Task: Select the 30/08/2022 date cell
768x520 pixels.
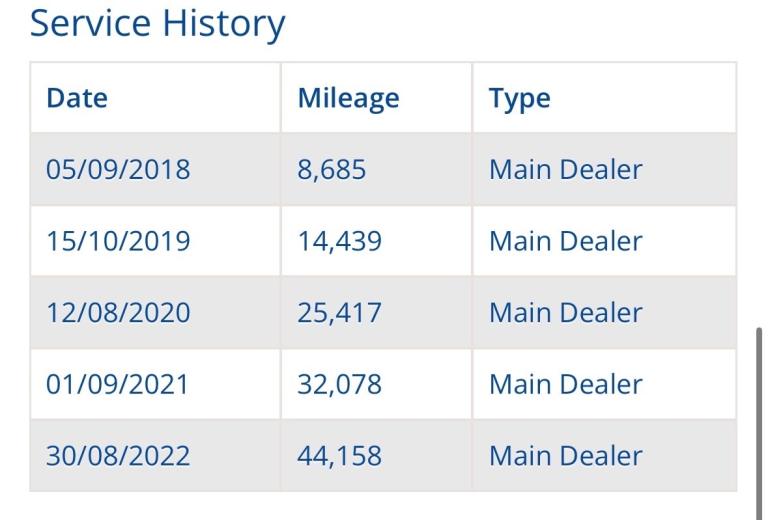Action: coord(118,456)
